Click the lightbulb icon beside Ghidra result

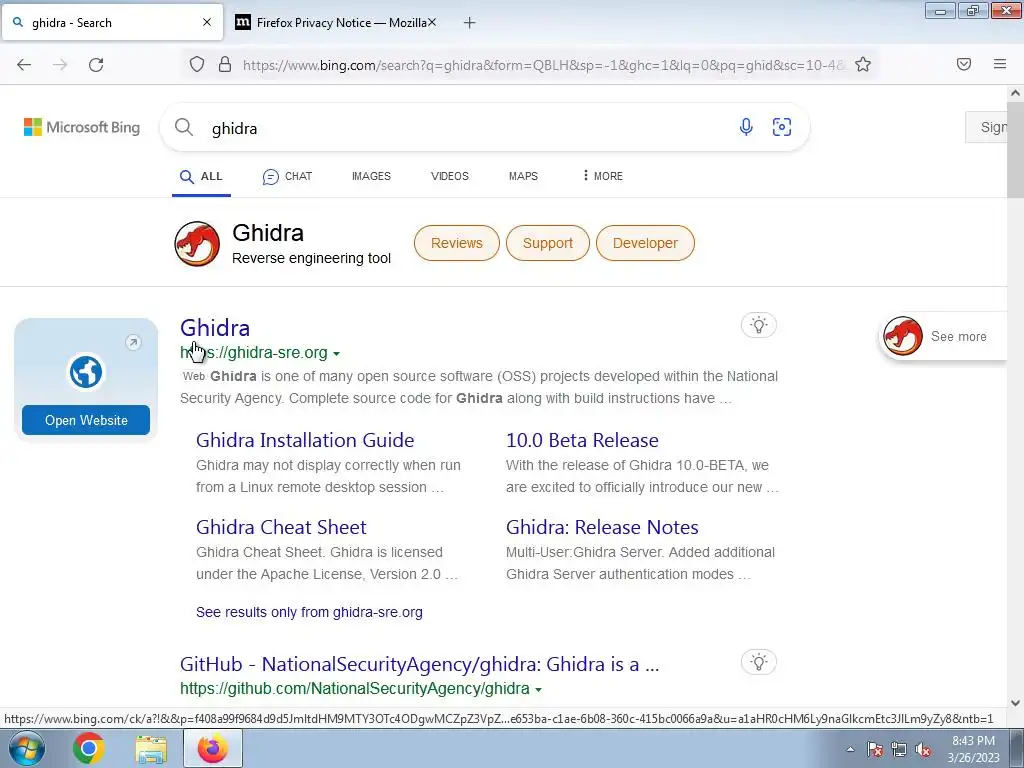click(x=758, y=325)
